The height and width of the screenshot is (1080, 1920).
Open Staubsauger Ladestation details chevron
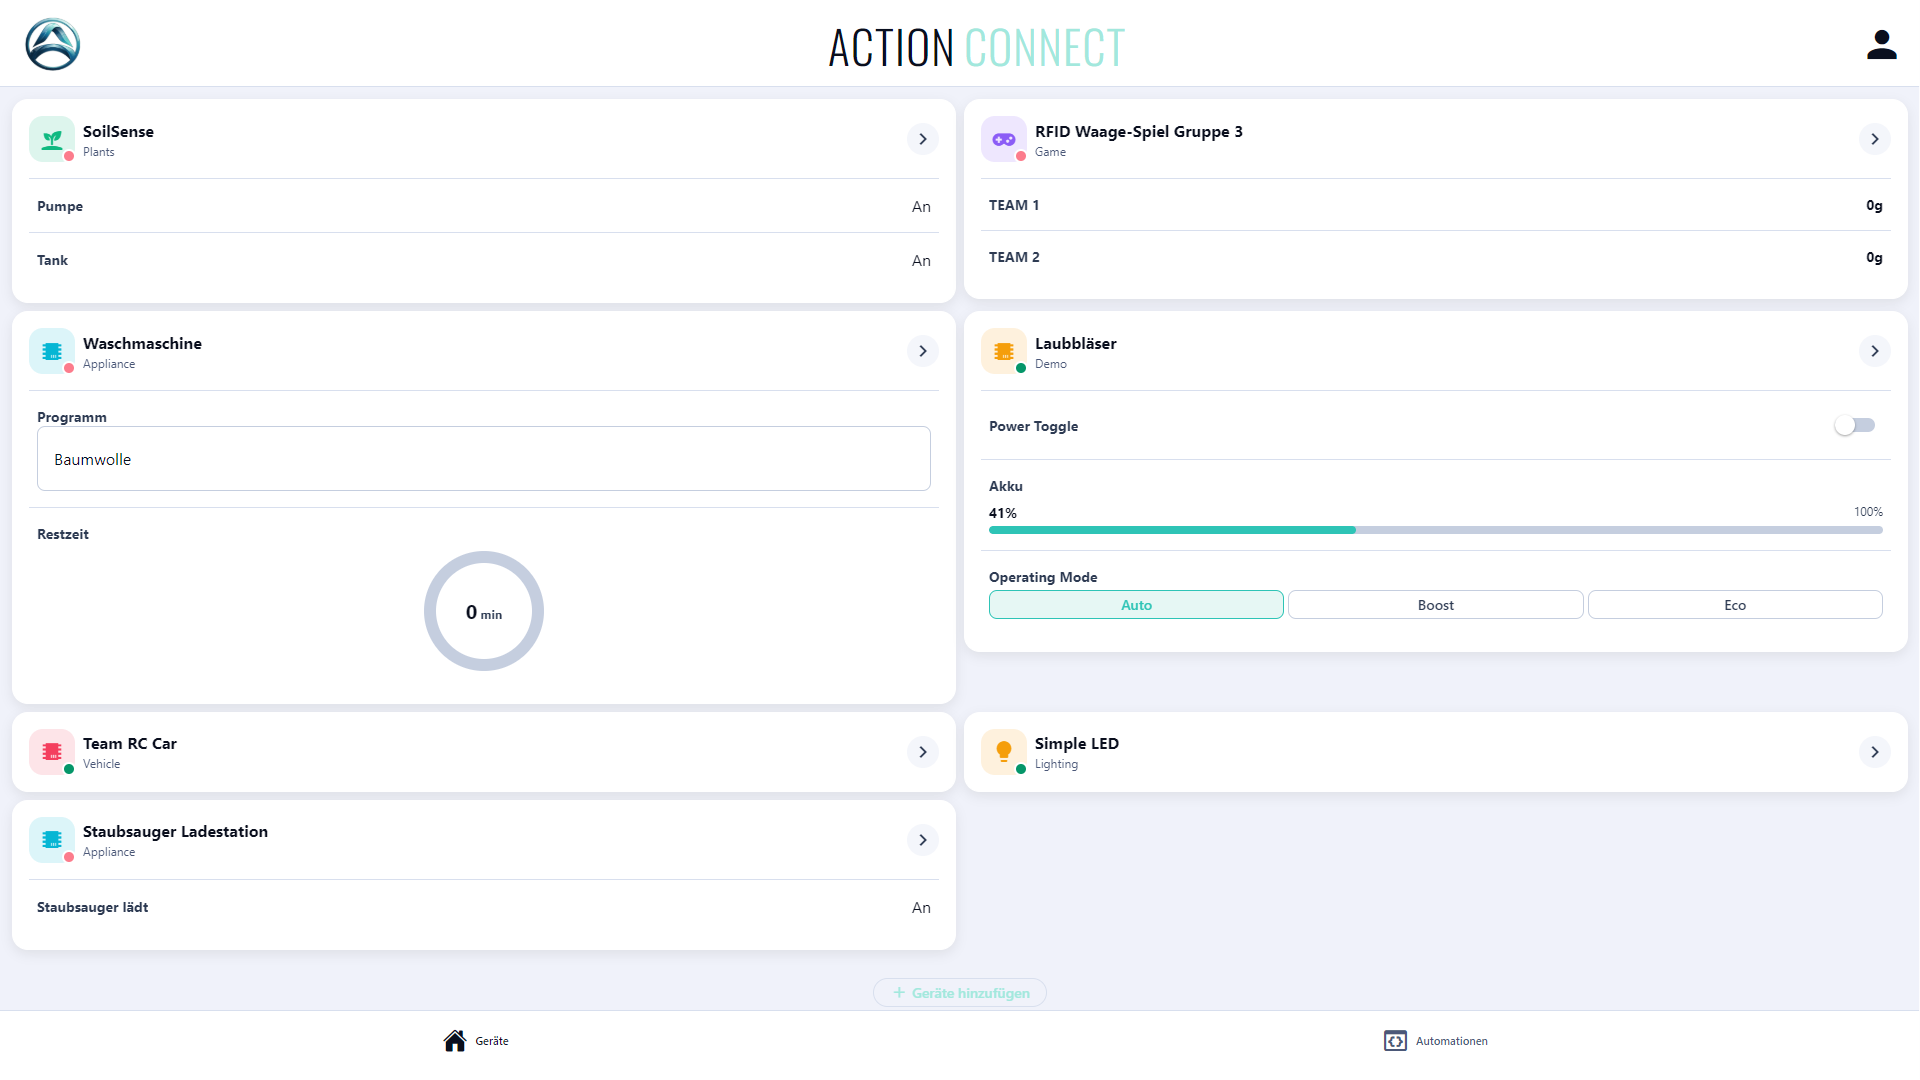point(922,840)
